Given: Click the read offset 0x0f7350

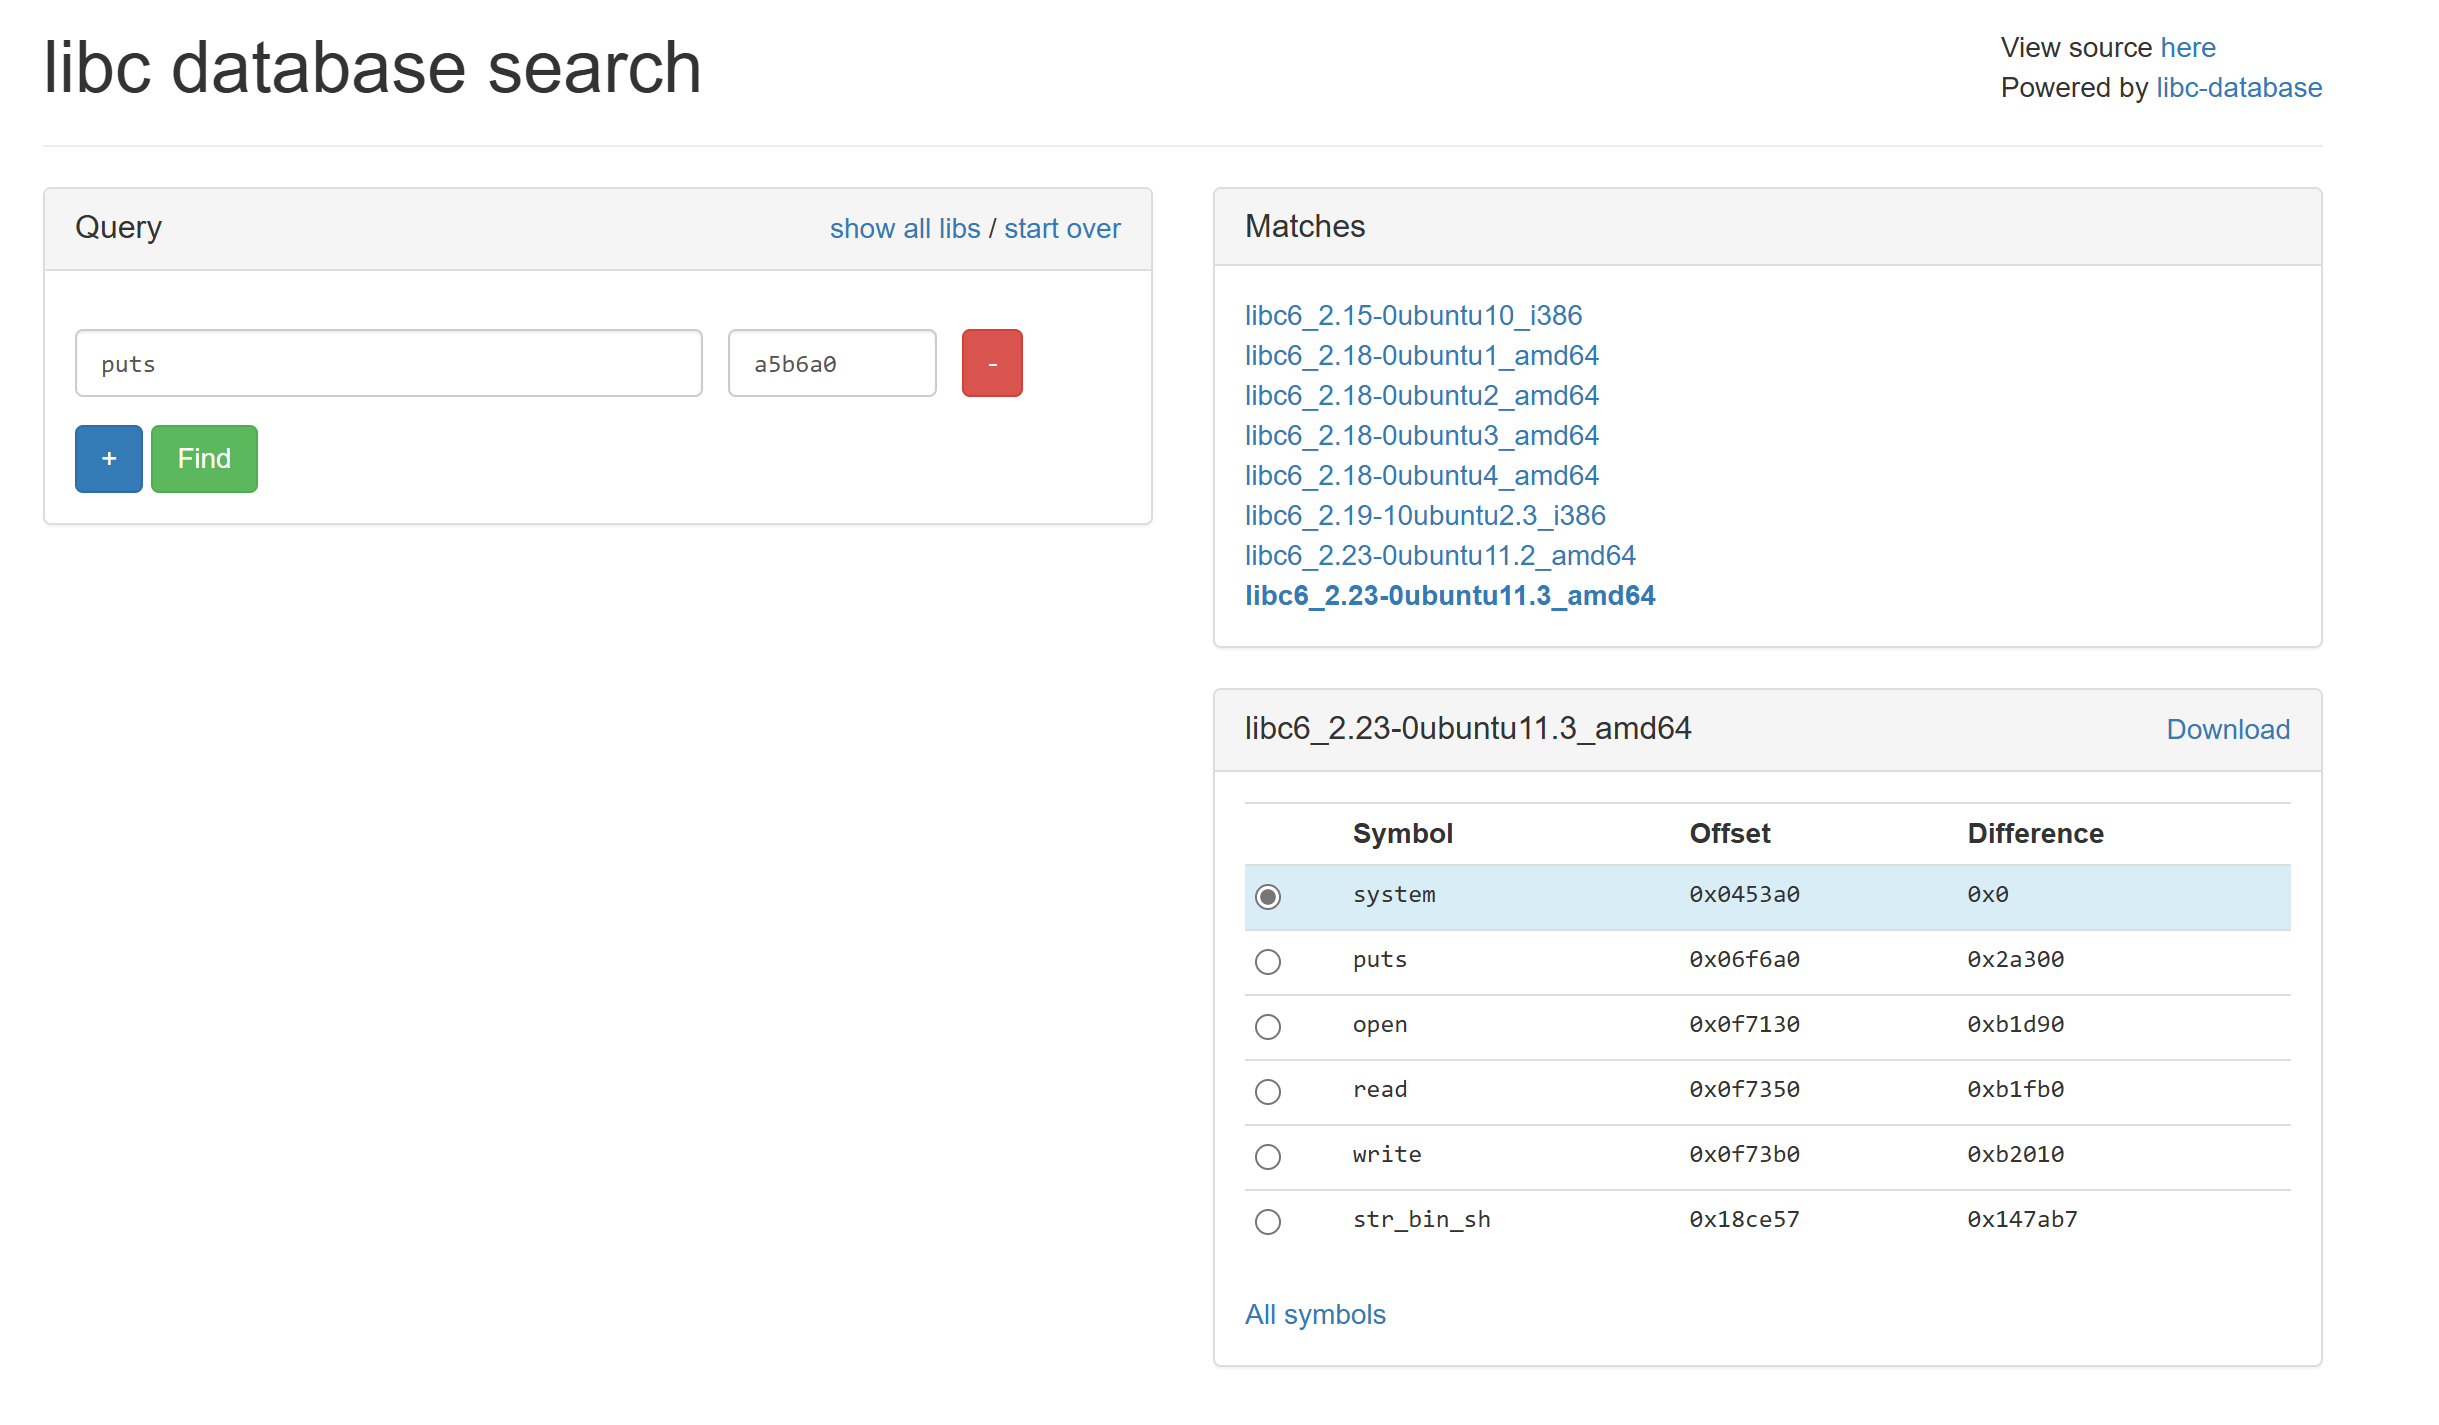Looking at the screenshot, I should 1744,1089.
